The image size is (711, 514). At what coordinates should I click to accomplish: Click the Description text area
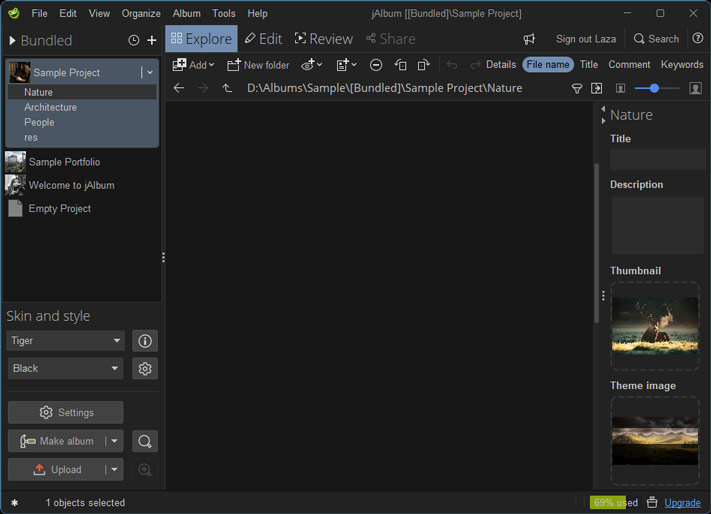coord(657,225)
